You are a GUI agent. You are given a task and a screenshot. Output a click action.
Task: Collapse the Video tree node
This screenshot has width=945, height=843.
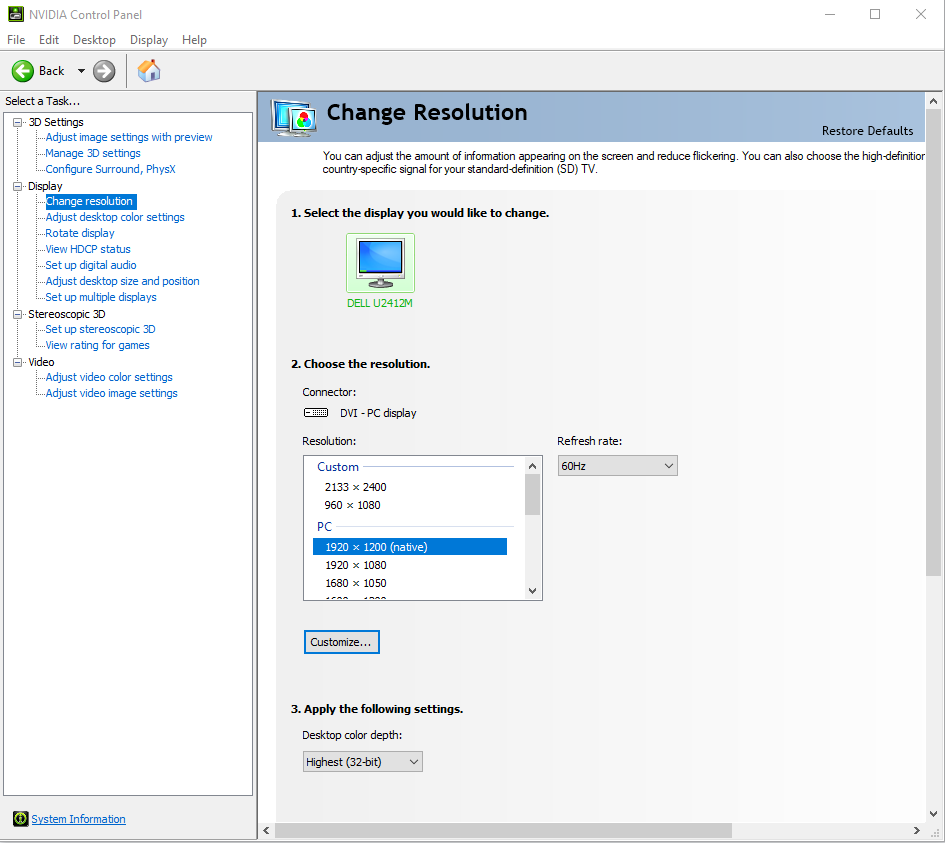pos(17,362)
